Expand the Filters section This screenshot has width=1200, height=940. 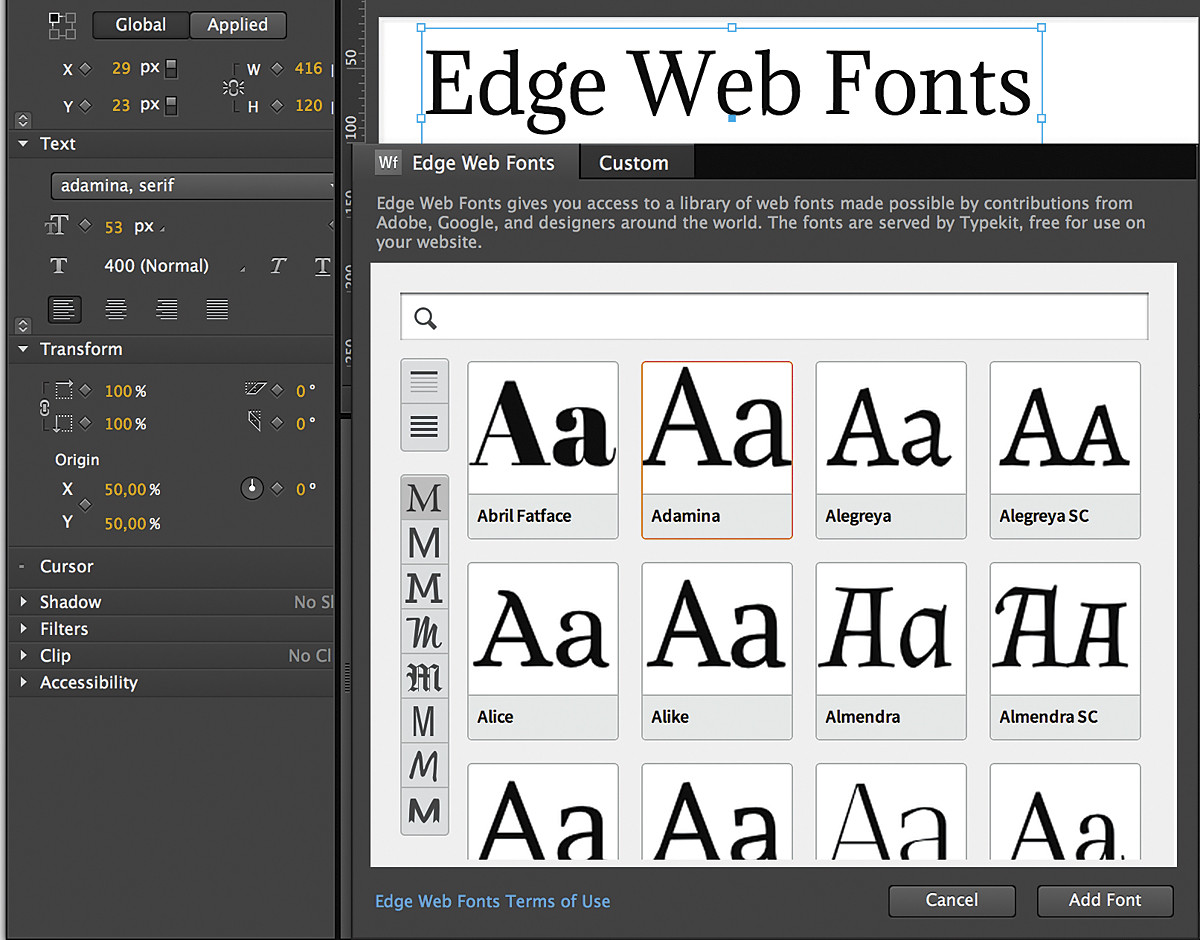23,629
